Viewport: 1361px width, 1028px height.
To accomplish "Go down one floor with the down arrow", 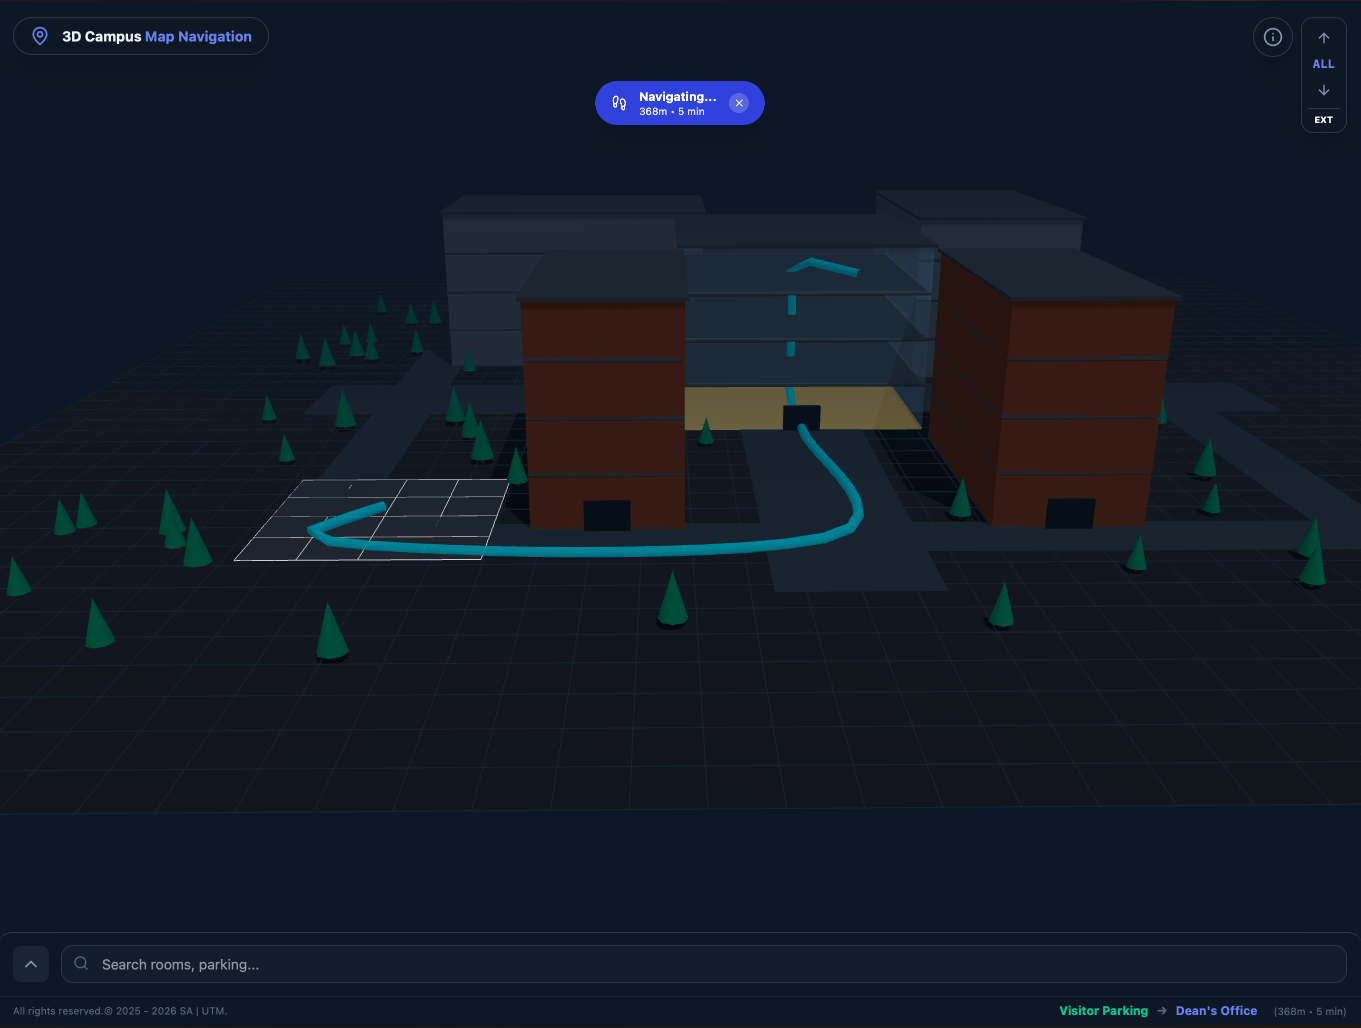I will [x=1323, y=91].
